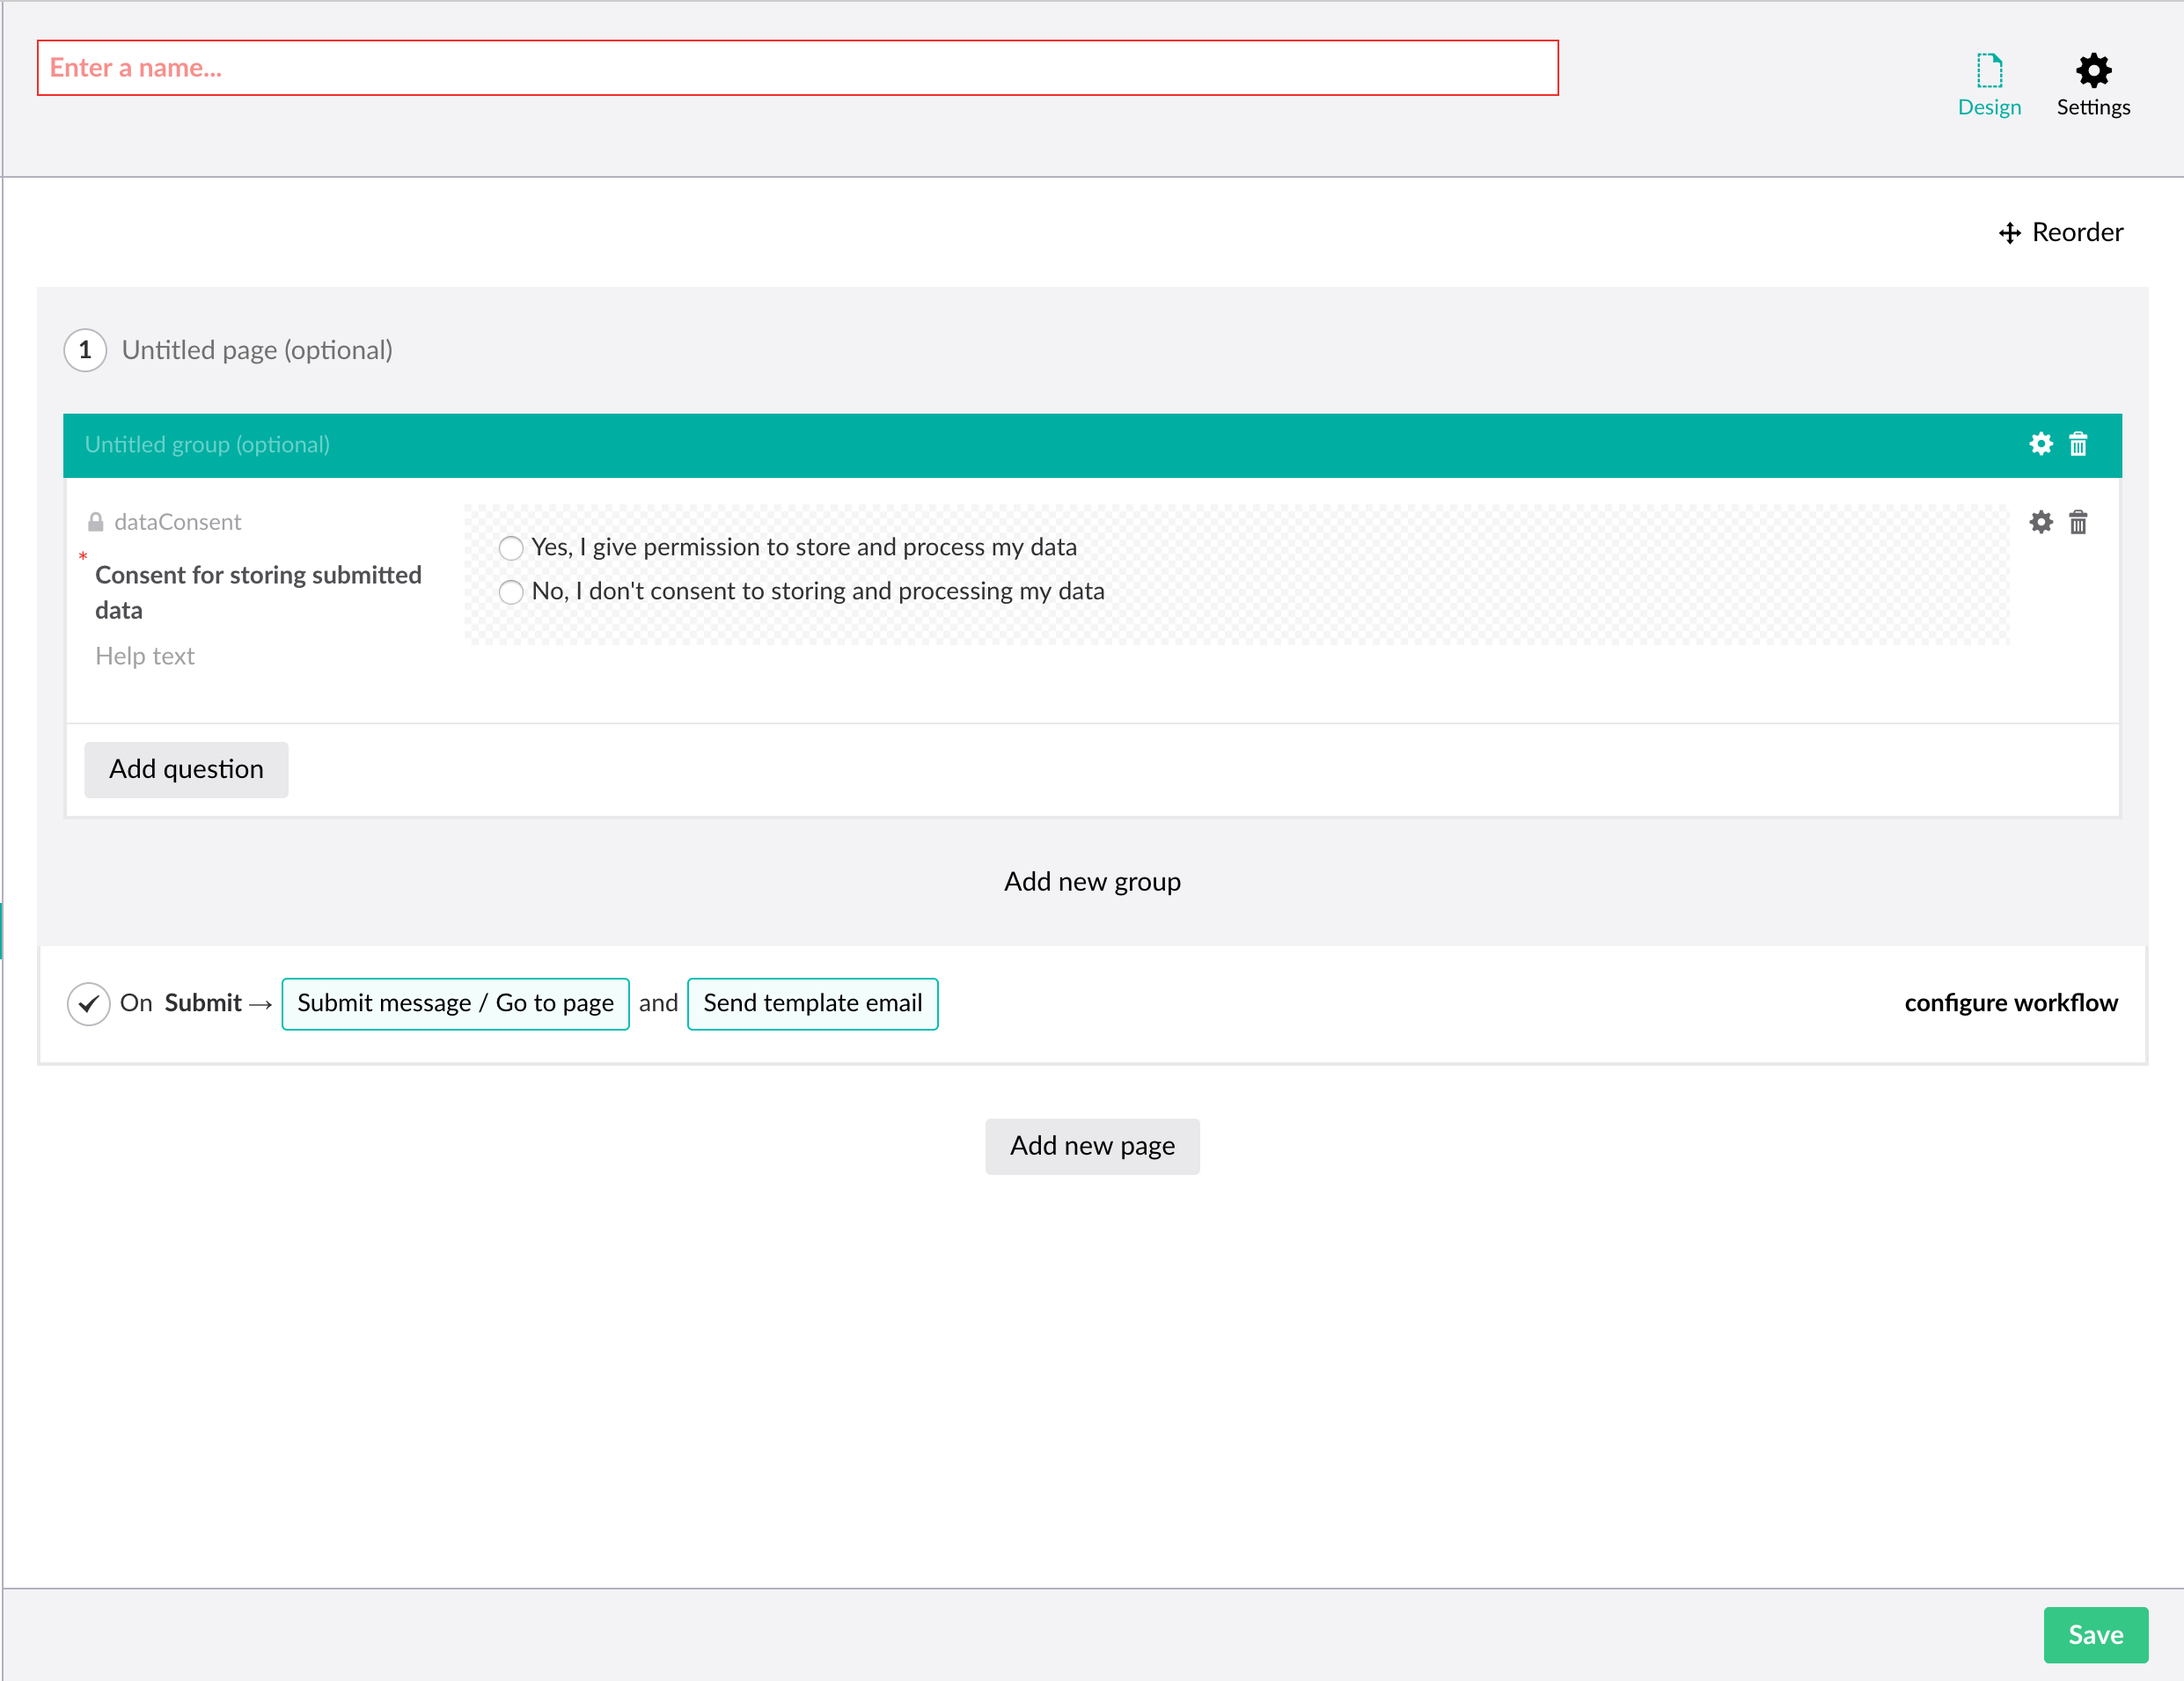
Task: Click the checkmark icon next to On Submit
Action: [89, 1004]
